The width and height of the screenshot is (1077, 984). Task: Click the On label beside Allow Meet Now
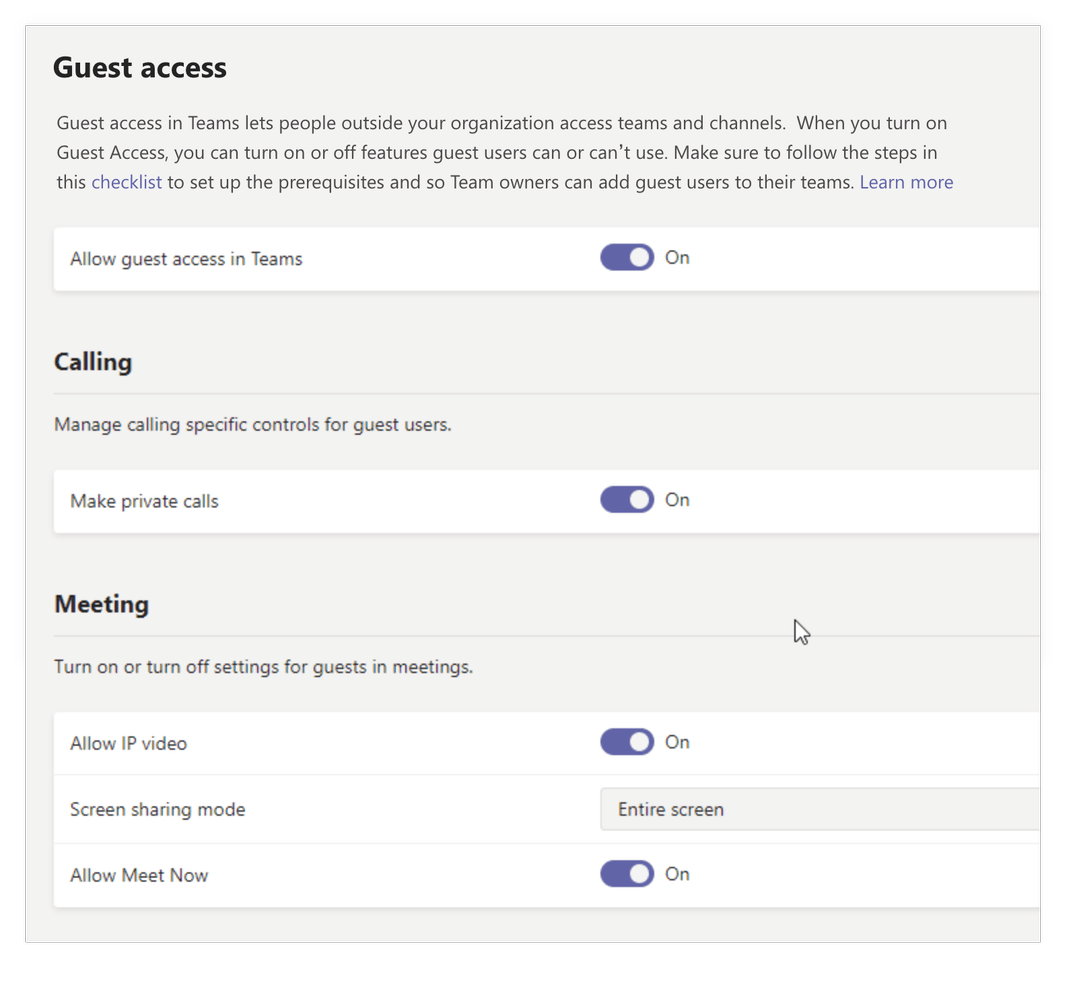coord(676,873)
